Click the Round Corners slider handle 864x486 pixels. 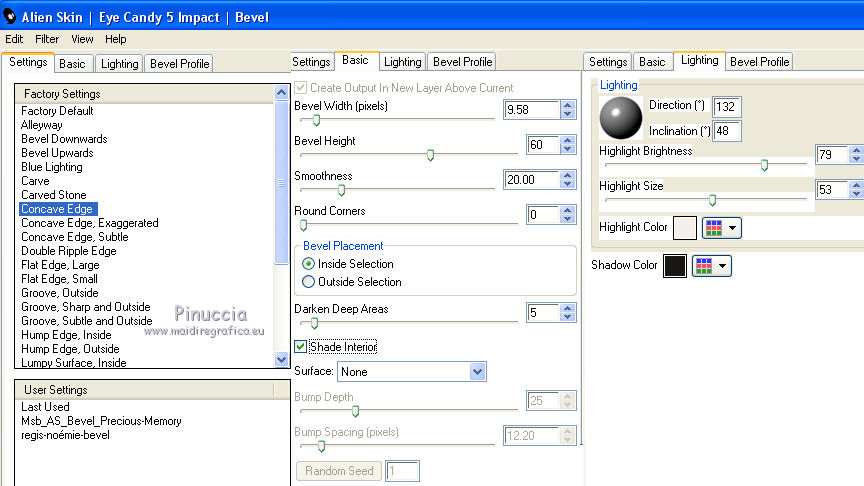[304, 225]
